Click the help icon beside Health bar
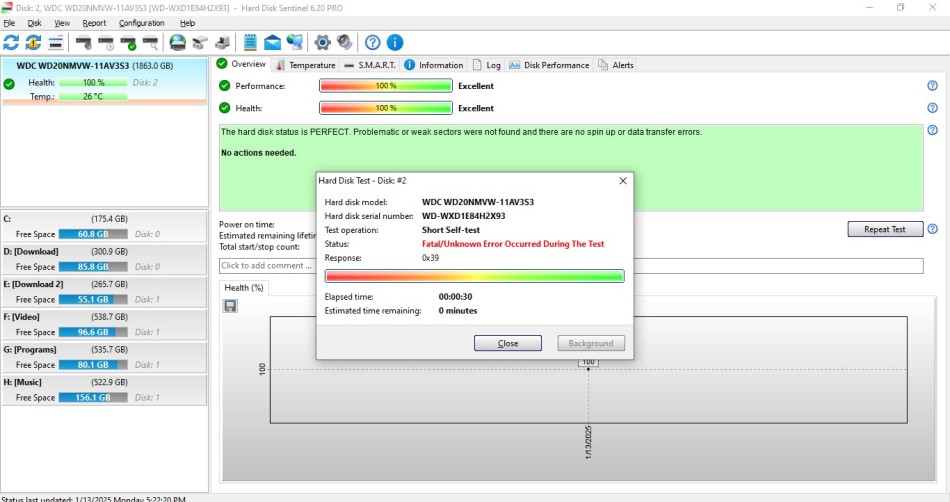 pos(932,108)
